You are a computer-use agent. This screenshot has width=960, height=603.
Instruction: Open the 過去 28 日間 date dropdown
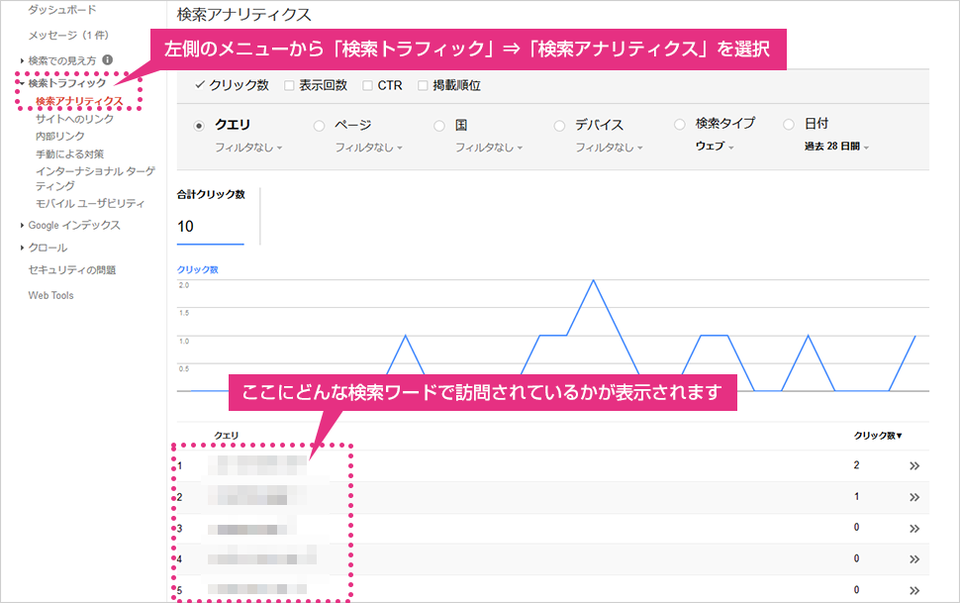[836, 146]
